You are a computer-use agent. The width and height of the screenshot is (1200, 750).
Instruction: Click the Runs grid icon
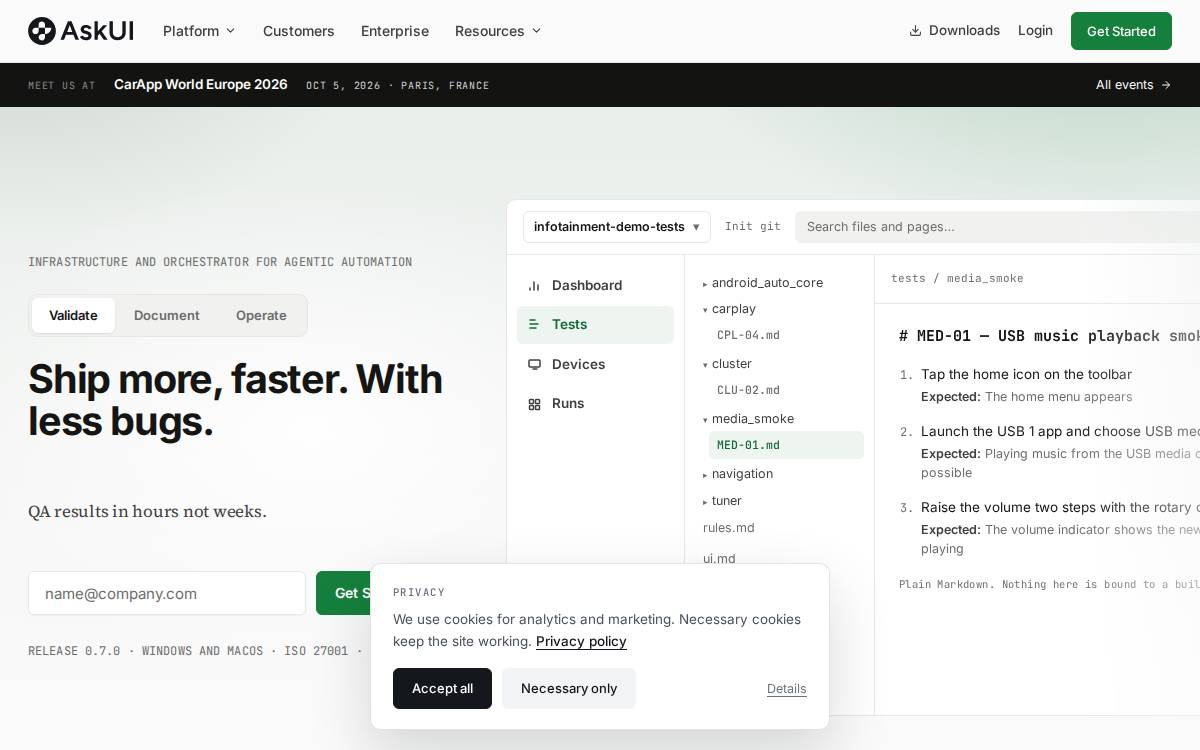pyautogui.click(x=534, y=404)
